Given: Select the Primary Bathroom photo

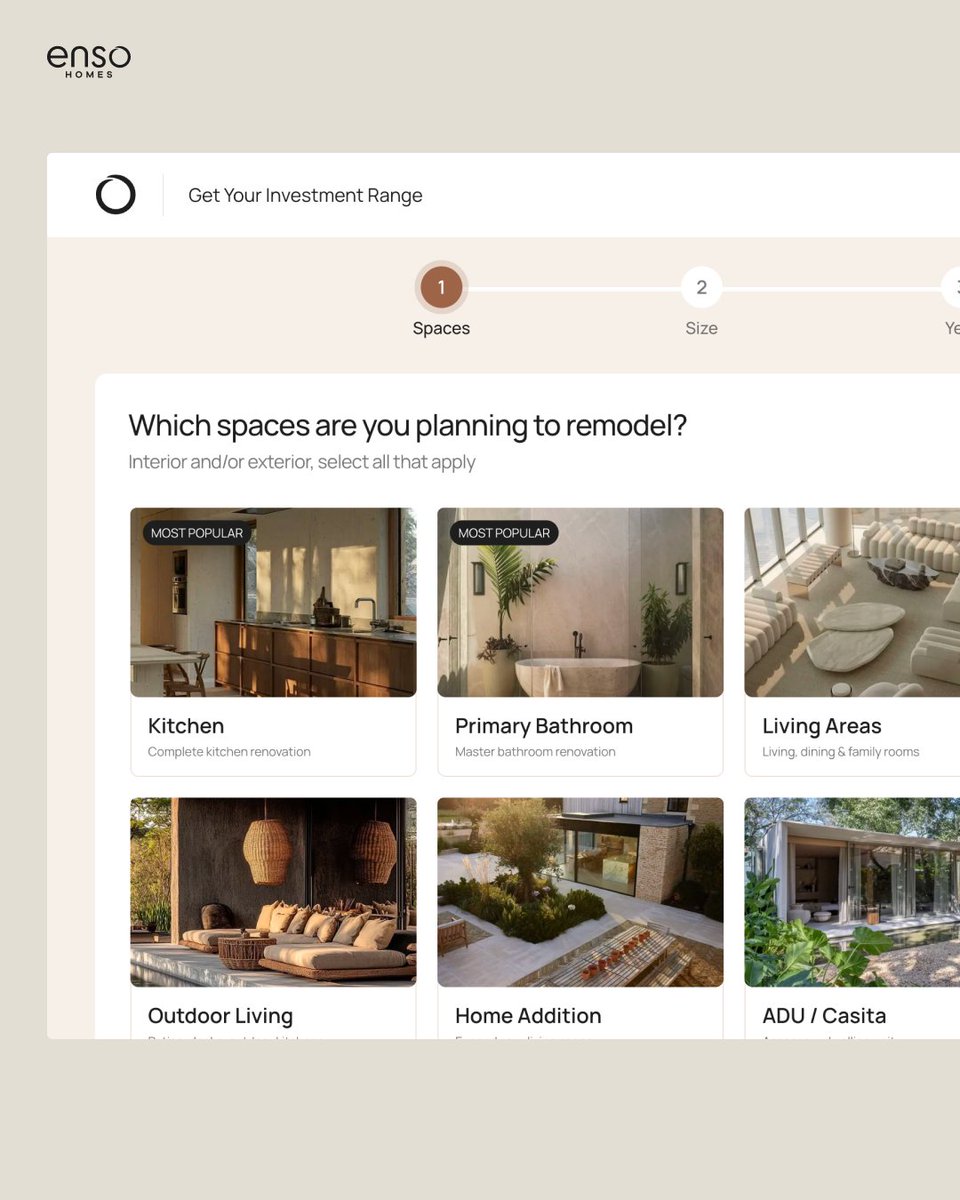Looking at the screenshot, I should pos(580,602).
